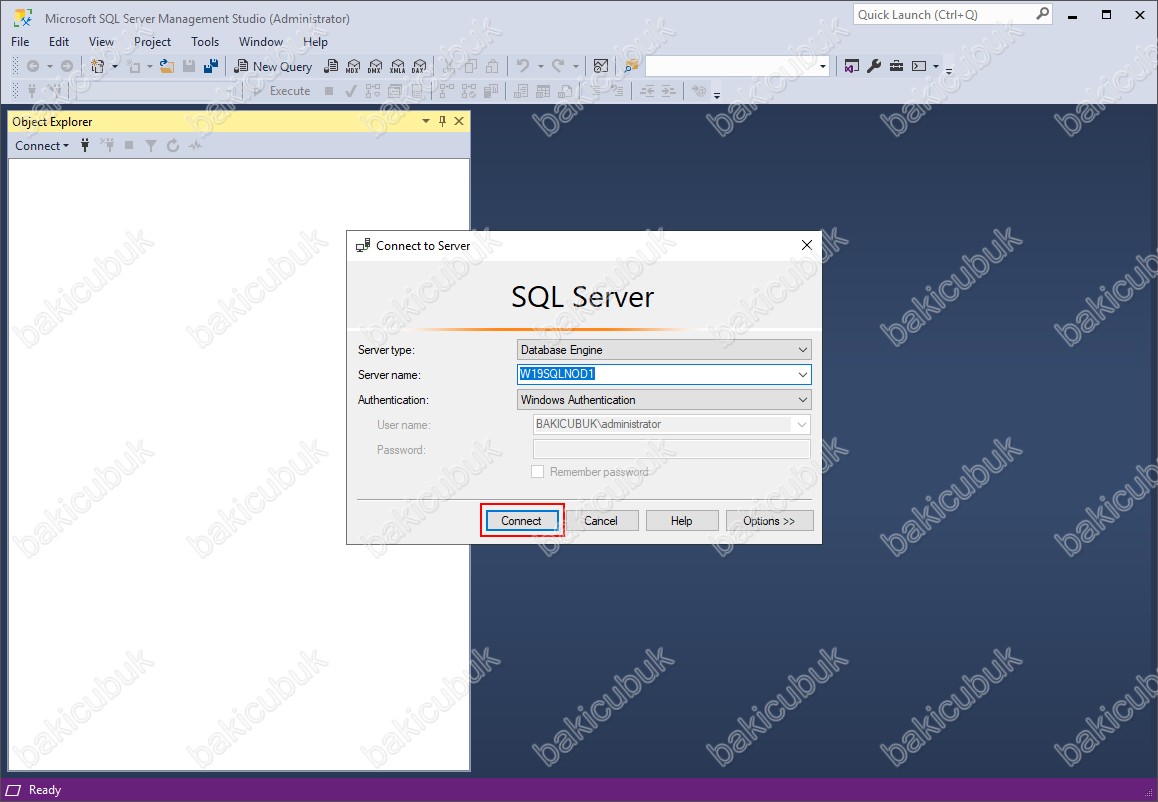Screen dimensions: 1158x802
Task: Start an Analysis Services MDX query
Action: (353, 66)
